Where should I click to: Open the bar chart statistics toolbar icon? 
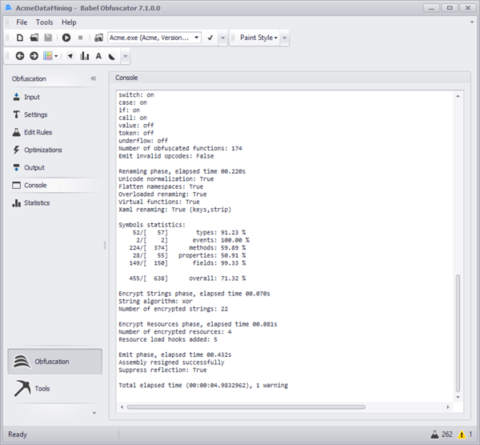point(85,56)
